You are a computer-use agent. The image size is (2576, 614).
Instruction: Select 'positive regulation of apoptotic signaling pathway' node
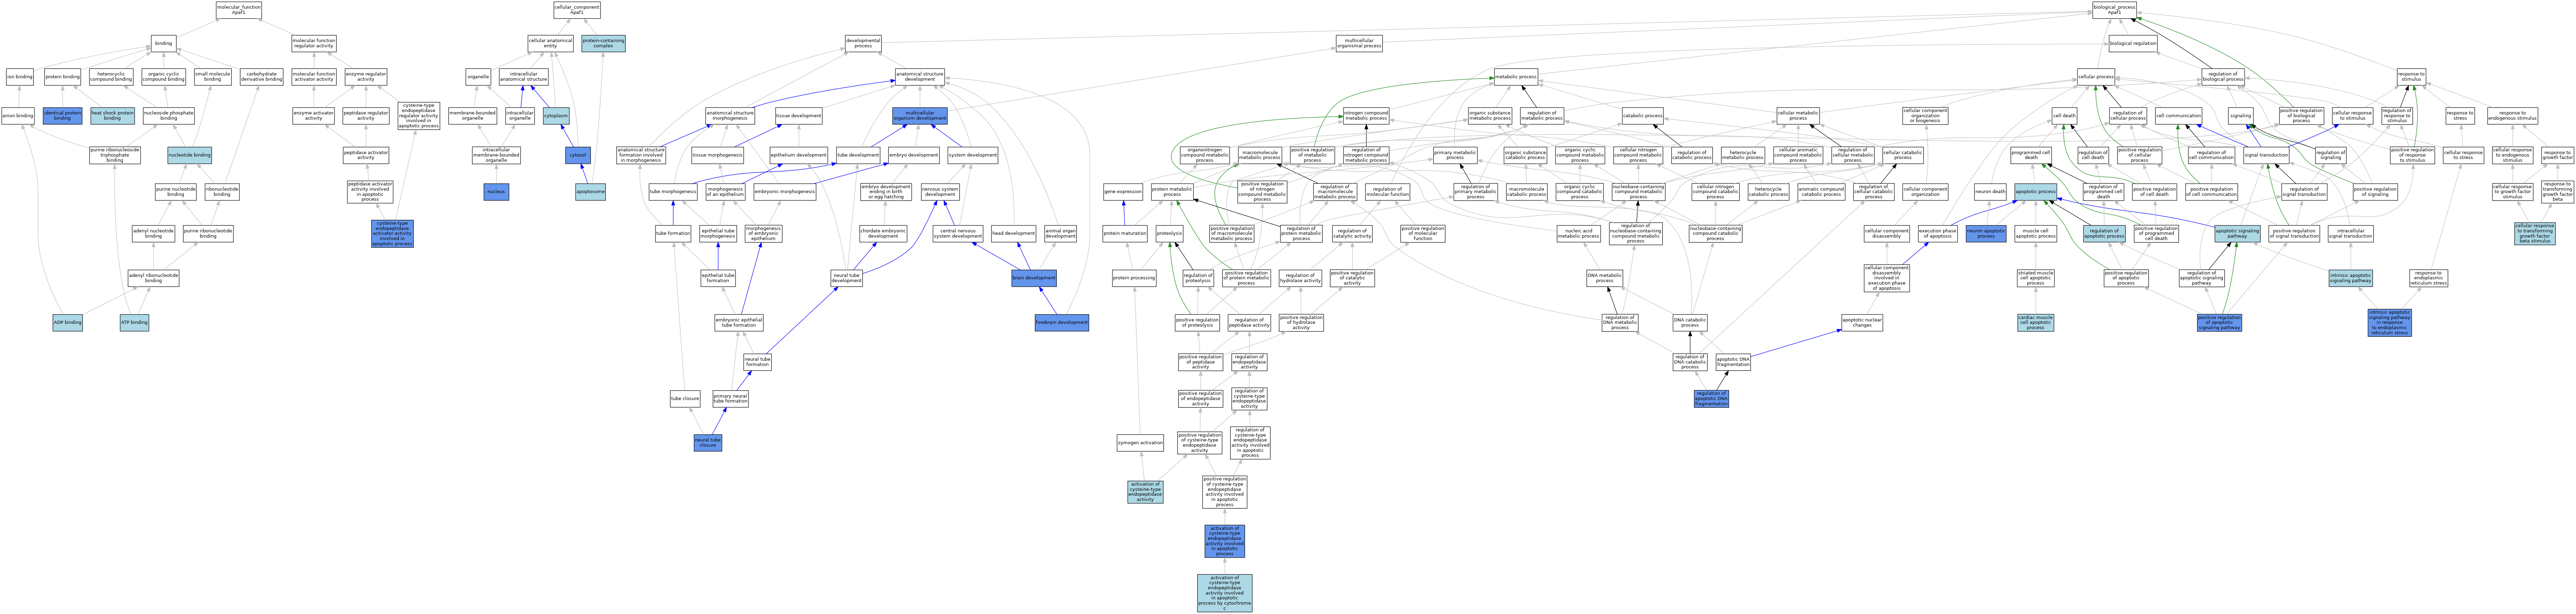[2219, 323]
